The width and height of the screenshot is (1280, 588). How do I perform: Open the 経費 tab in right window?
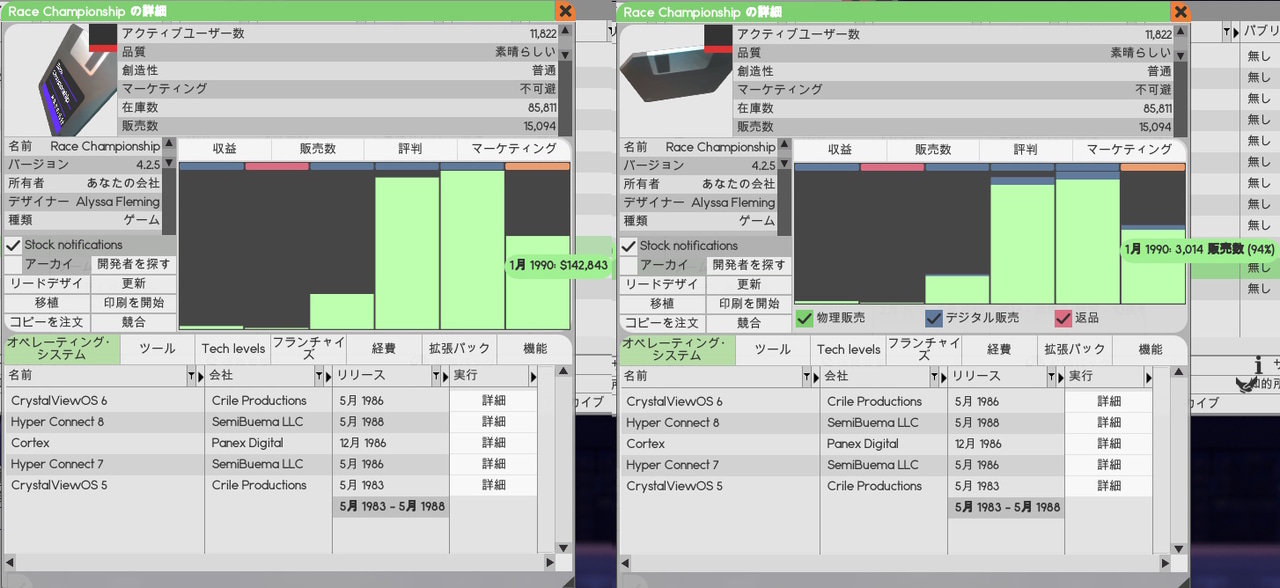999,349
